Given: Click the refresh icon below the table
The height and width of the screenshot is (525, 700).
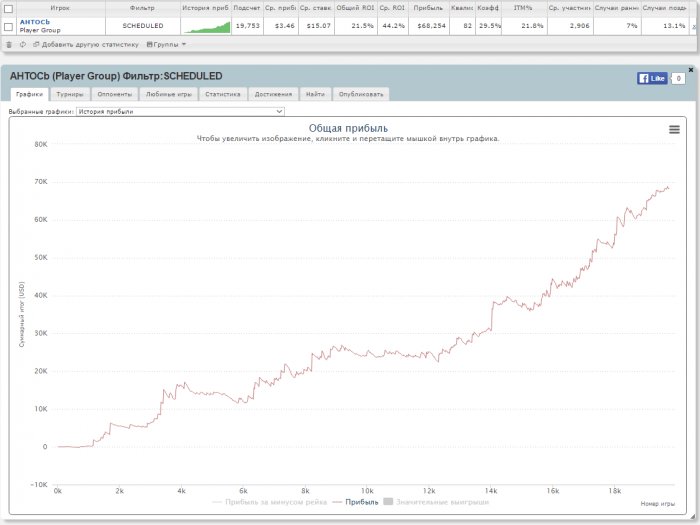Looking at the screenshot, I should pyautogui.click(x=22, y=44).
